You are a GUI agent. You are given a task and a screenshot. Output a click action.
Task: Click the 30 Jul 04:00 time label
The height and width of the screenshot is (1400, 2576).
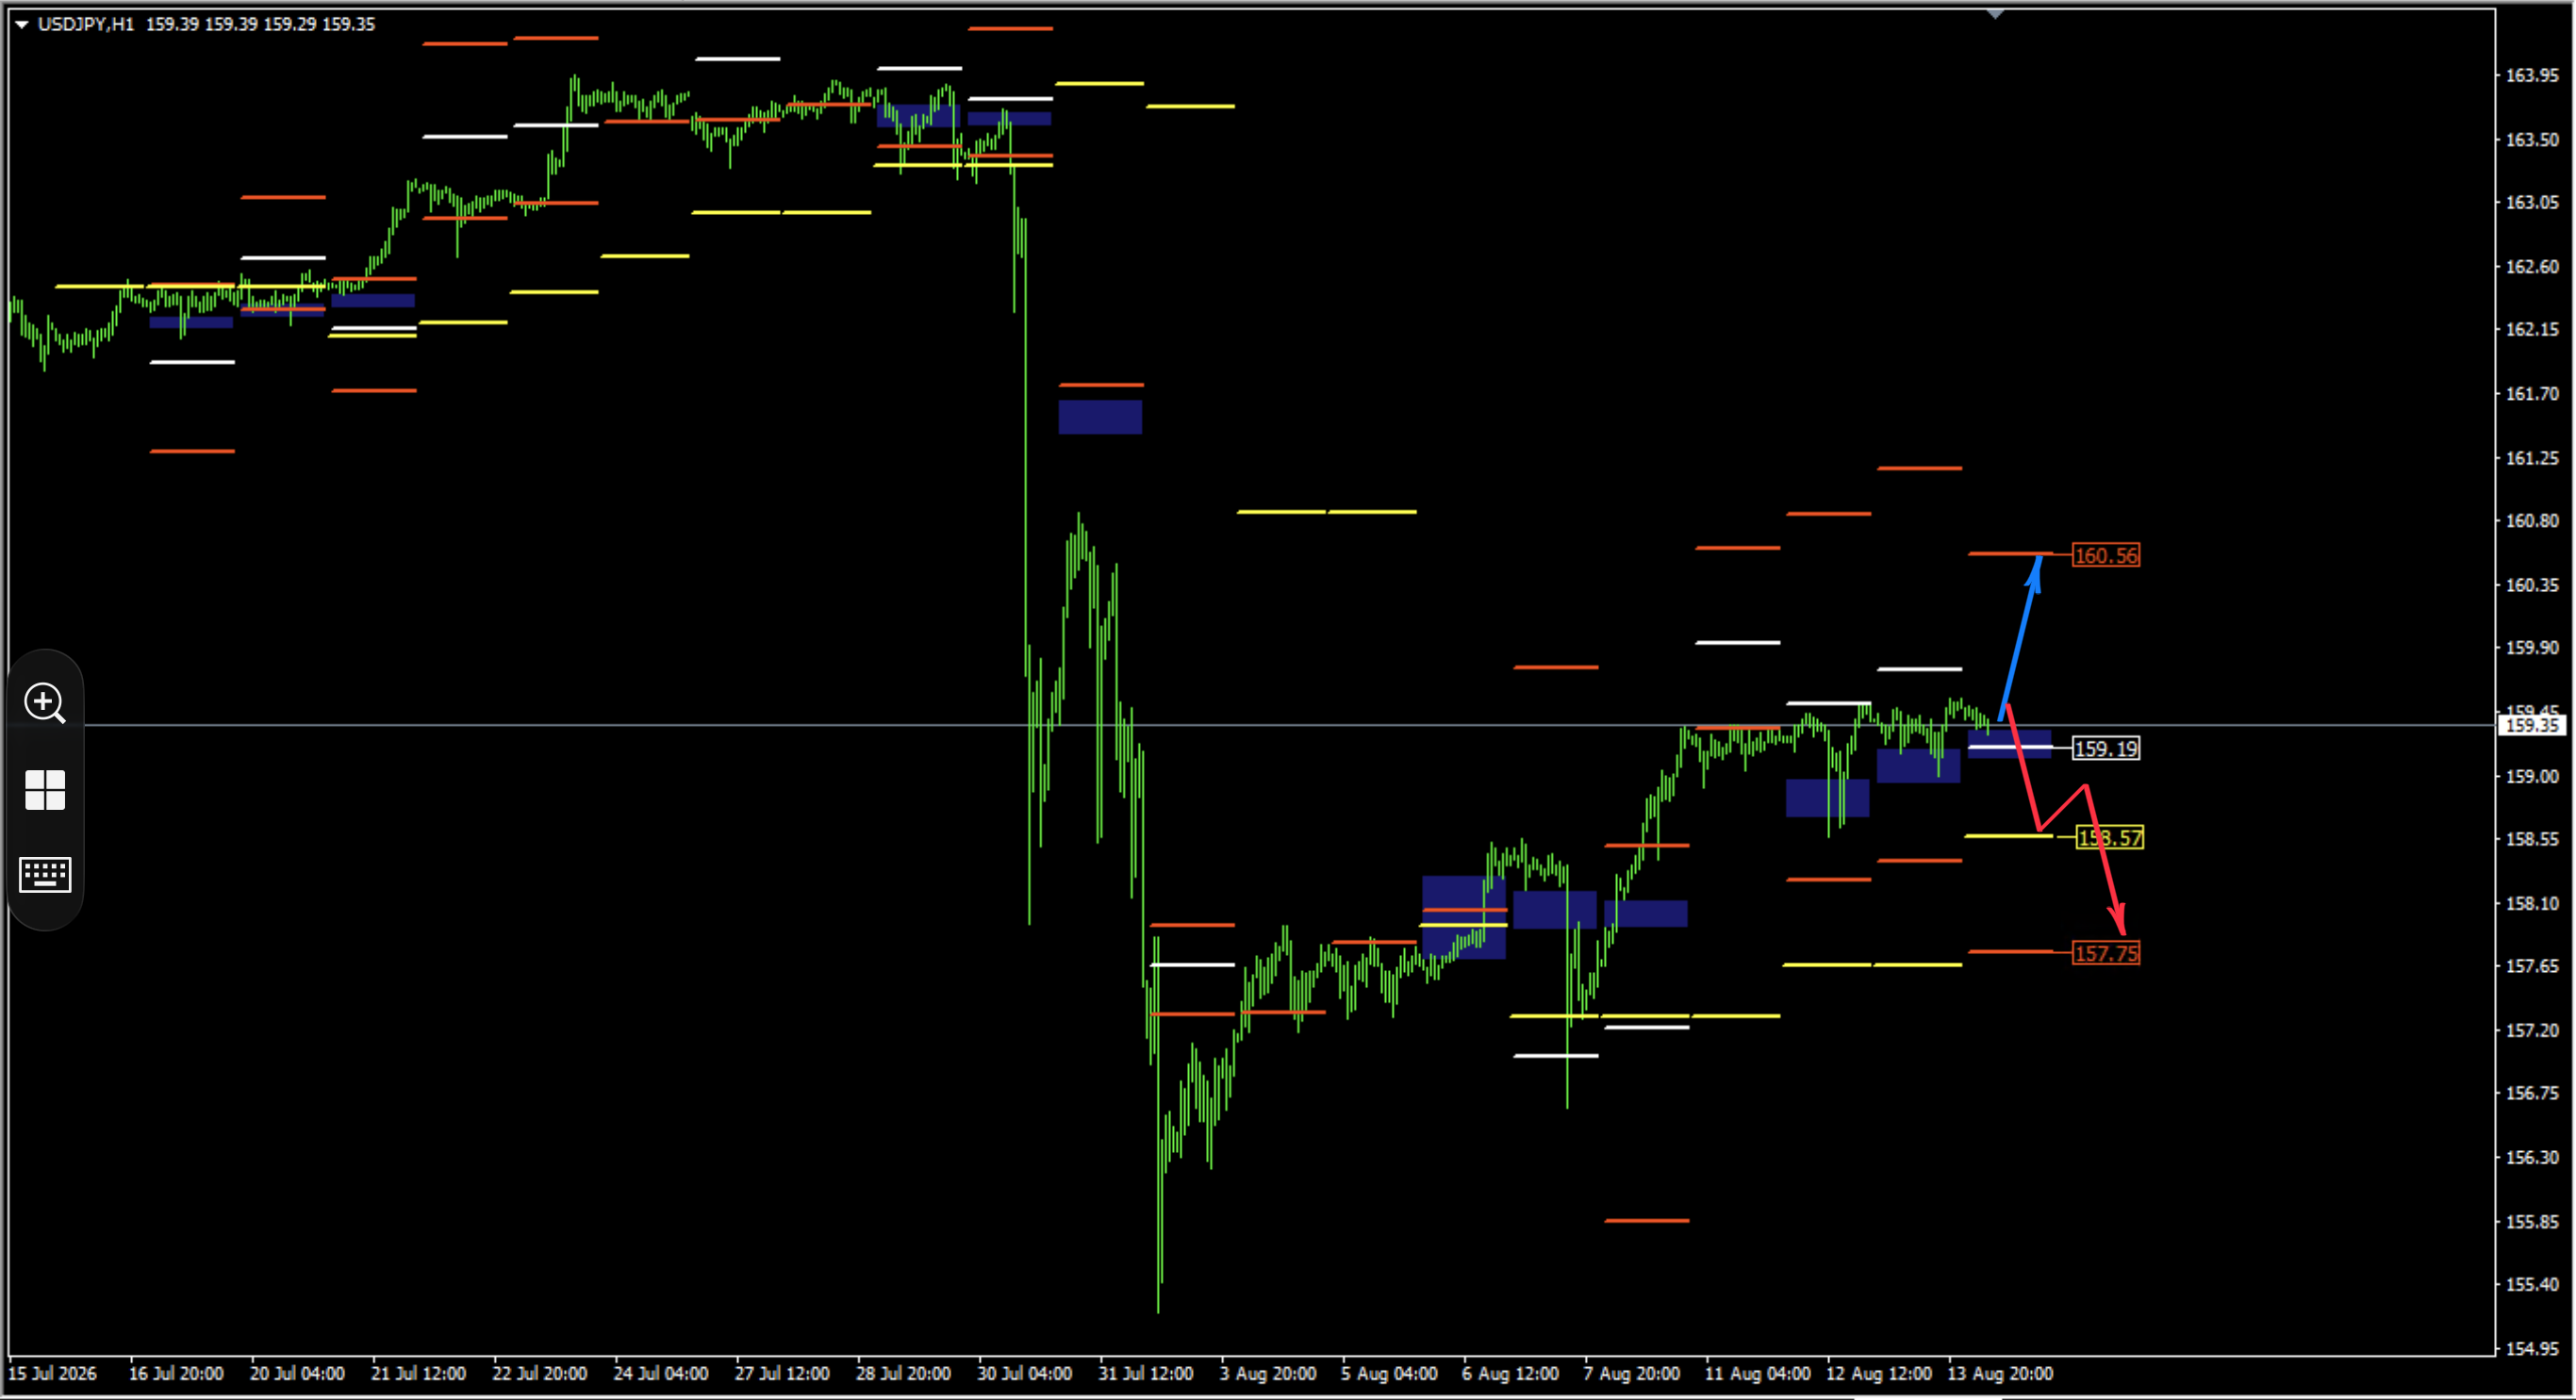[x=1024, y=1374]
